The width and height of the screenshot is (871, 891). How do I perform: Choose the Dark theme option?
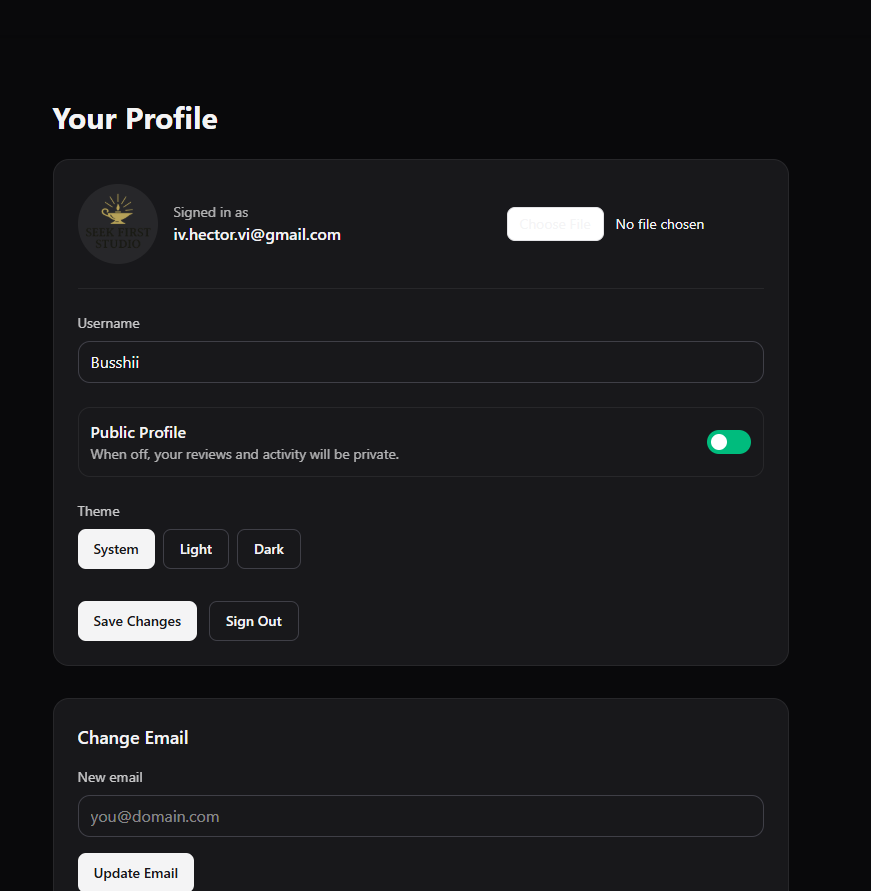coord(269,549)
